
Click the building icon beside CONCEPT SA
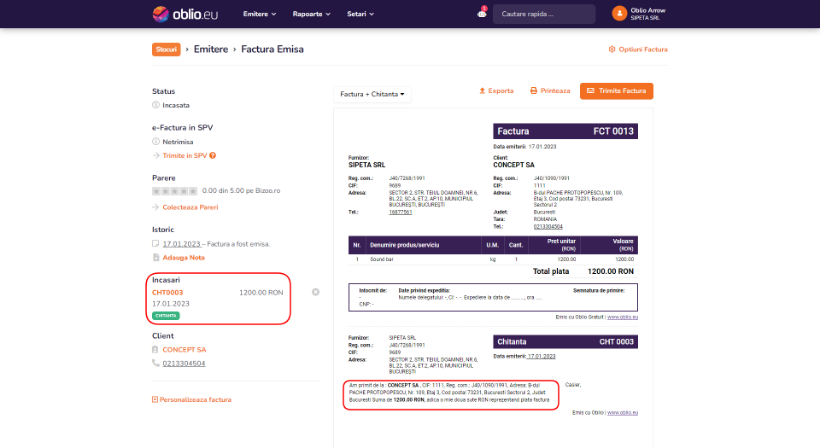click(155, 349)
